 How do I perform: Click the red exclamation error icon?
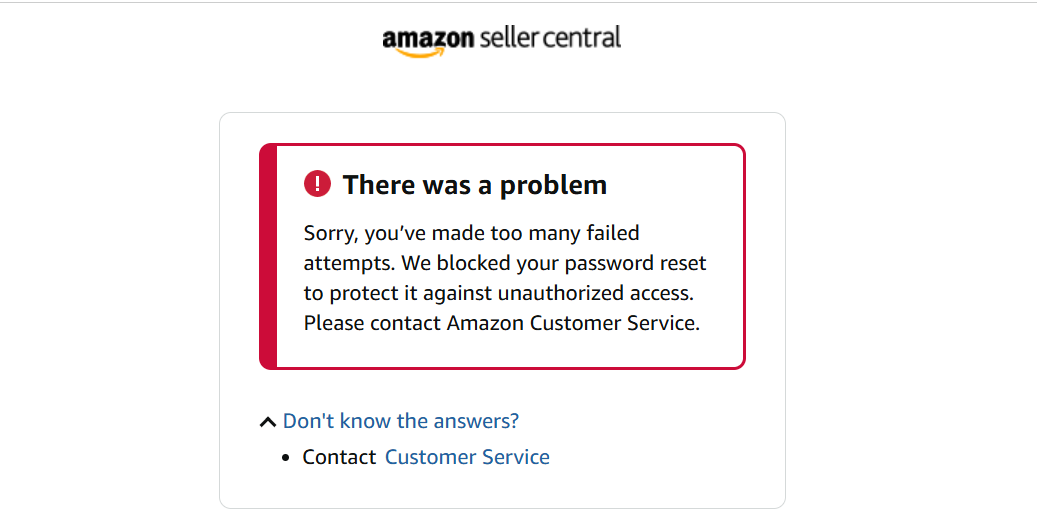pyautogui.click(x=317, y=184)
